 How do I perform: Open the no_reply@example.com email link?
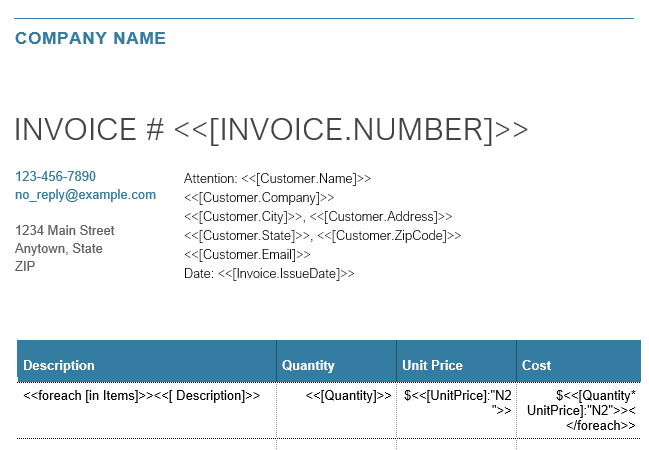point(85,195)
